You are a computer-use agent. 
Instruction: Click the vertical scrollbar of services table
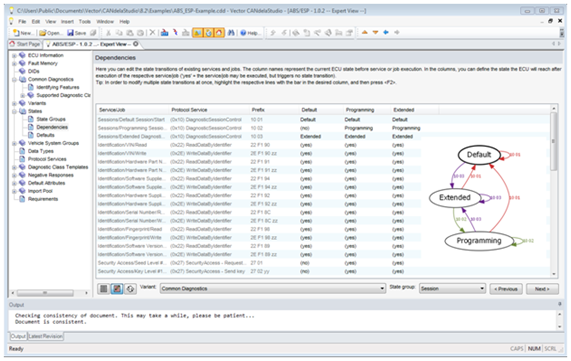click(554, 191)
